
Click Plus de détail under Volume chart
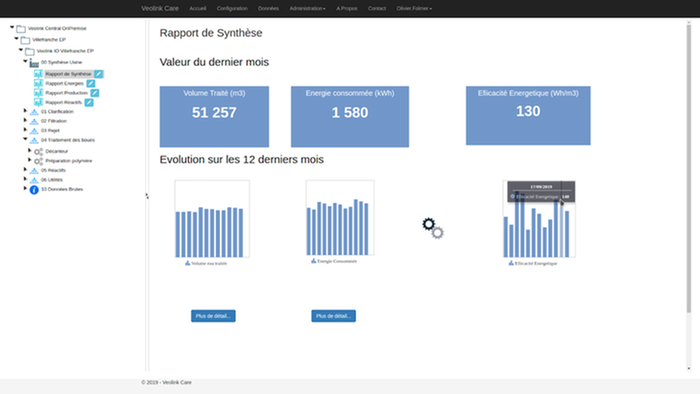[213, 316]
